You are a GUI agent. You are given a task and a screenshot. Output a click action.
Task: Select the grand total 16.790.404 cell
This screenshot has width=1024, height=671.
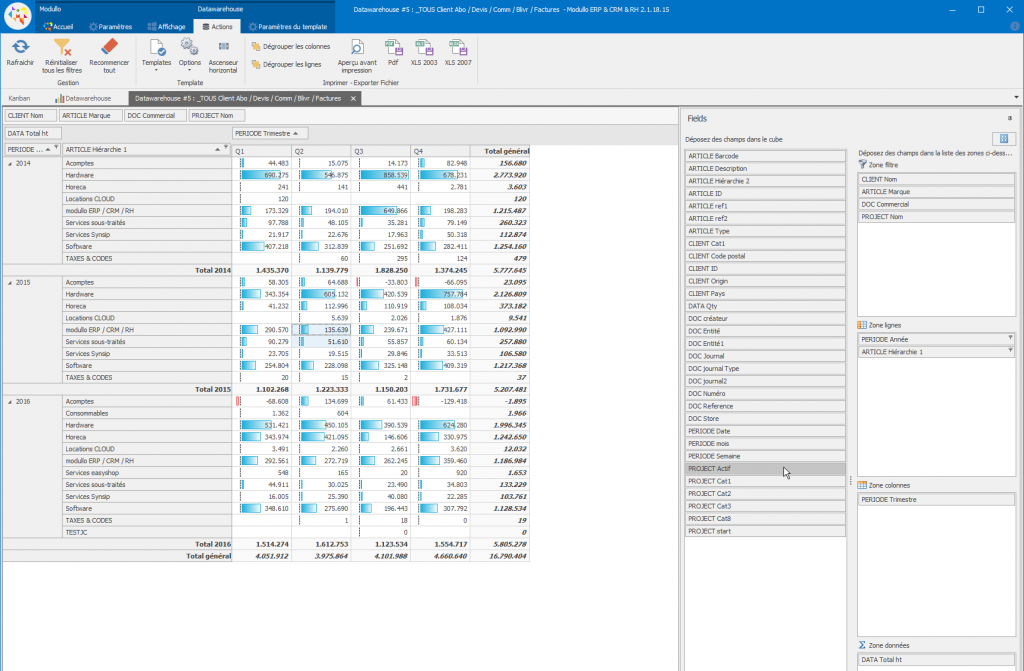[x=500, y=557]
